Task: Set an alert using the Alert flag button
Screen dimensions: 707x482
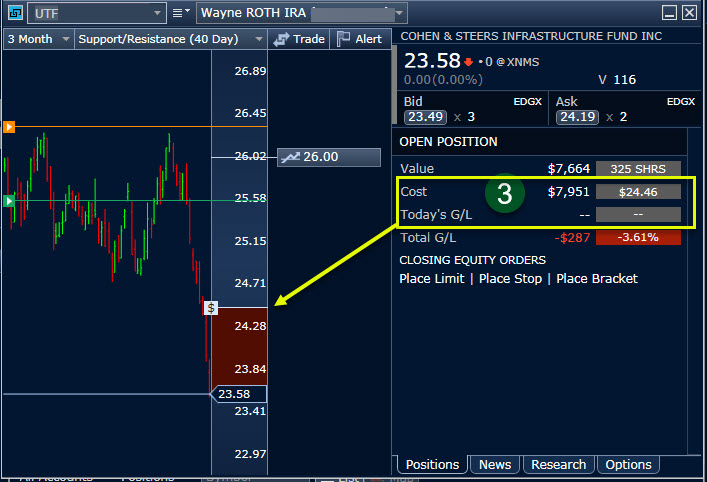Action: click(359, 39)
